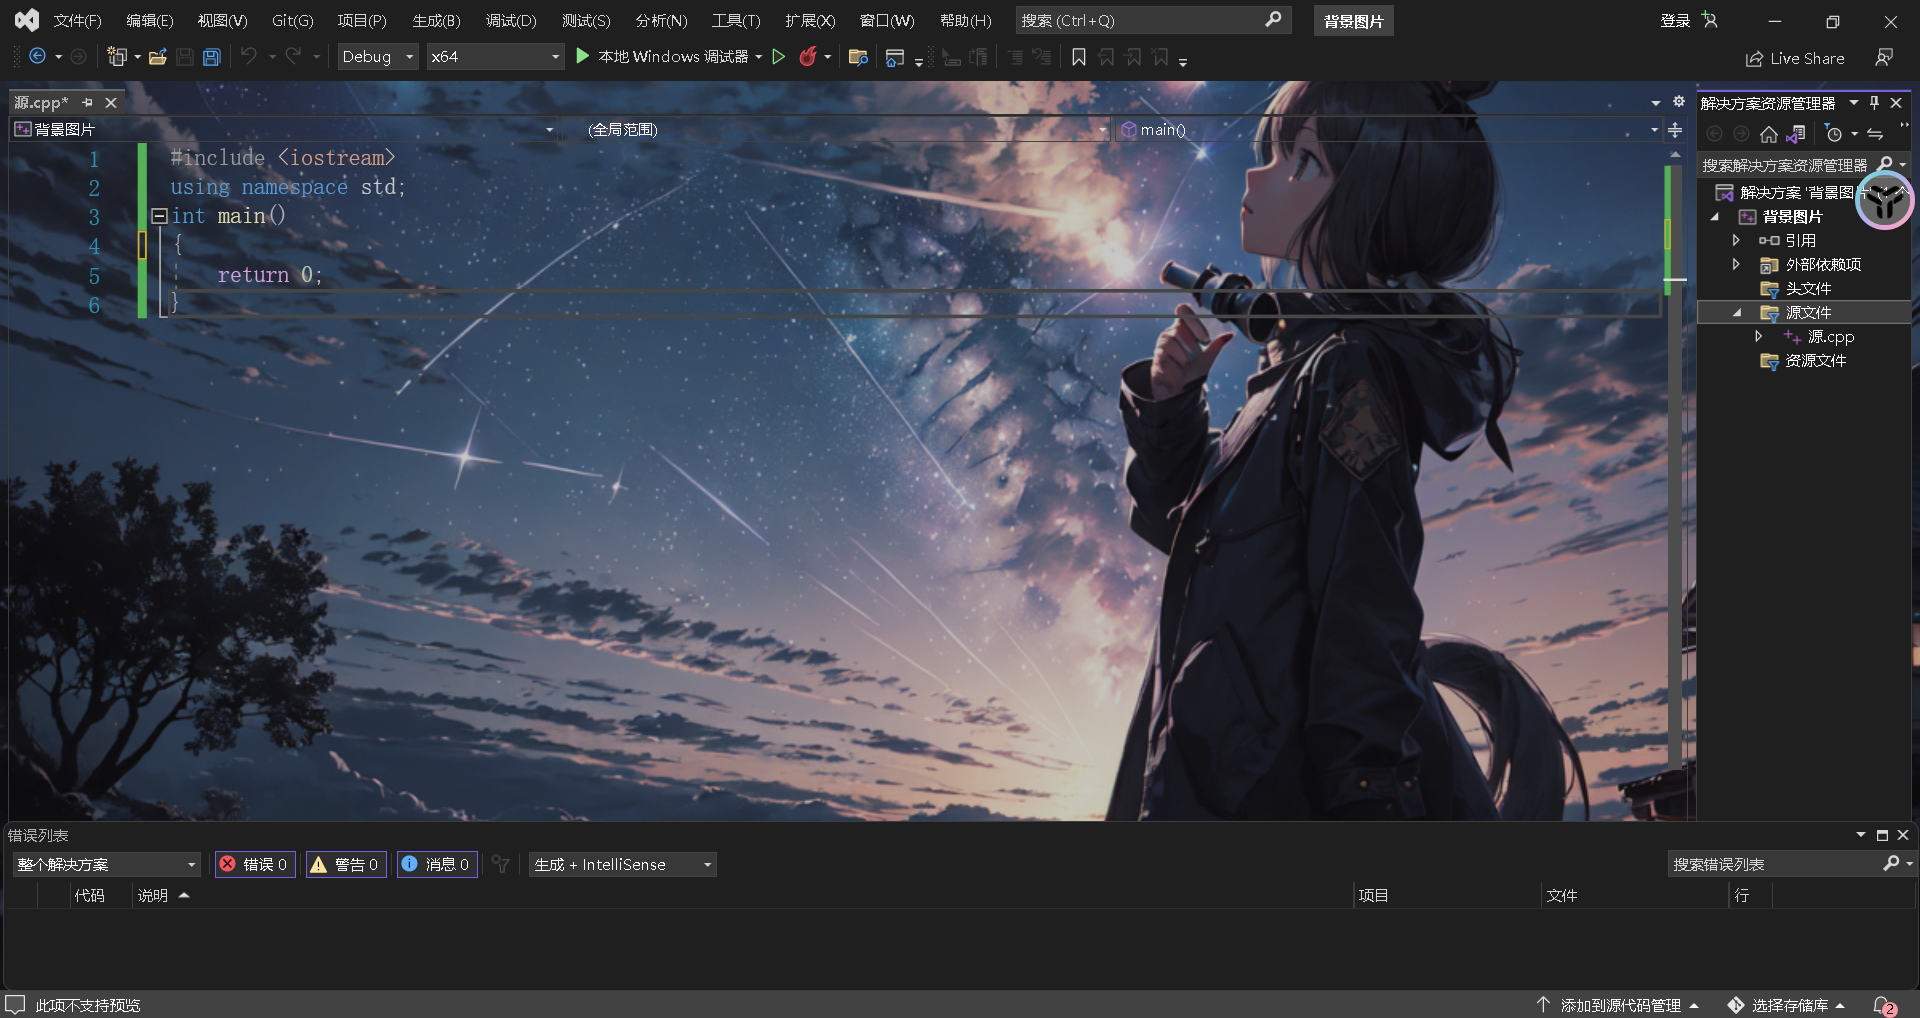Click the Undo arrow icon
The width and height of the screenshot is (1920, 1018).
pyautogui.click(x=249, y=57)
